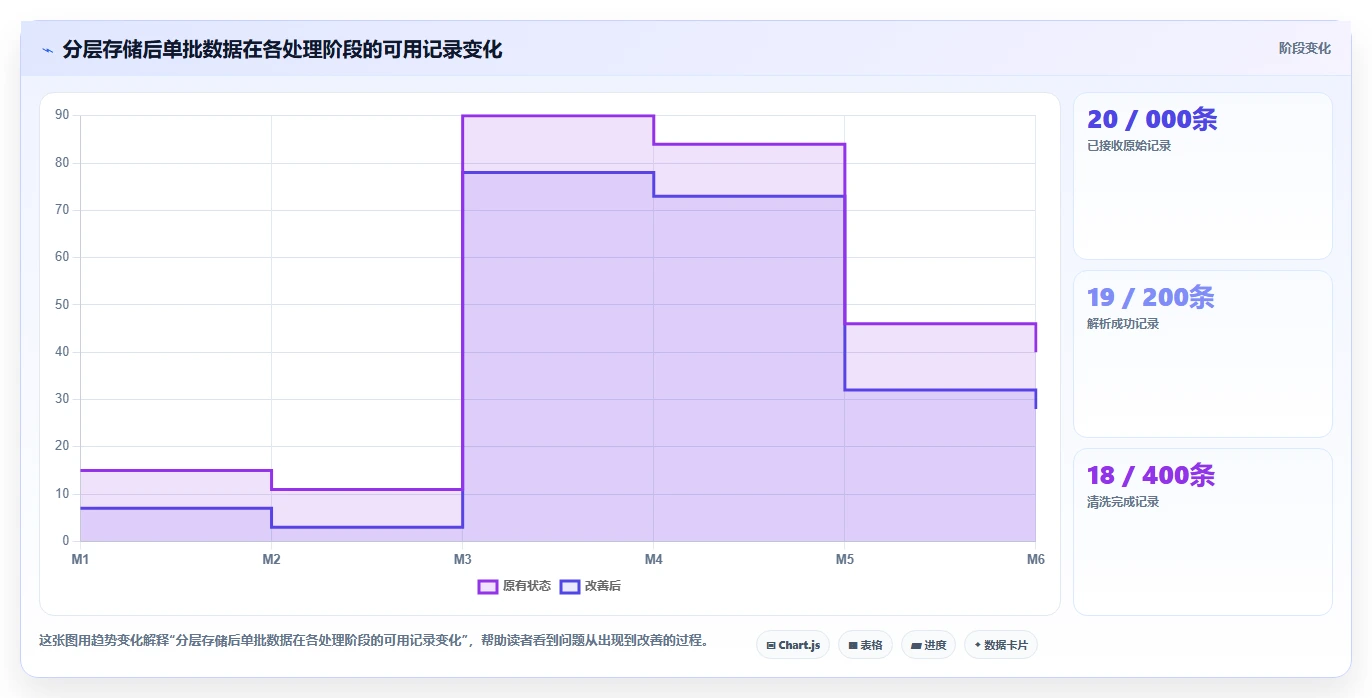Viewport: 1372px width, 698px height.
Task: Click the 改善后 indigo legend swatch
Action: (x=570, y=586)
